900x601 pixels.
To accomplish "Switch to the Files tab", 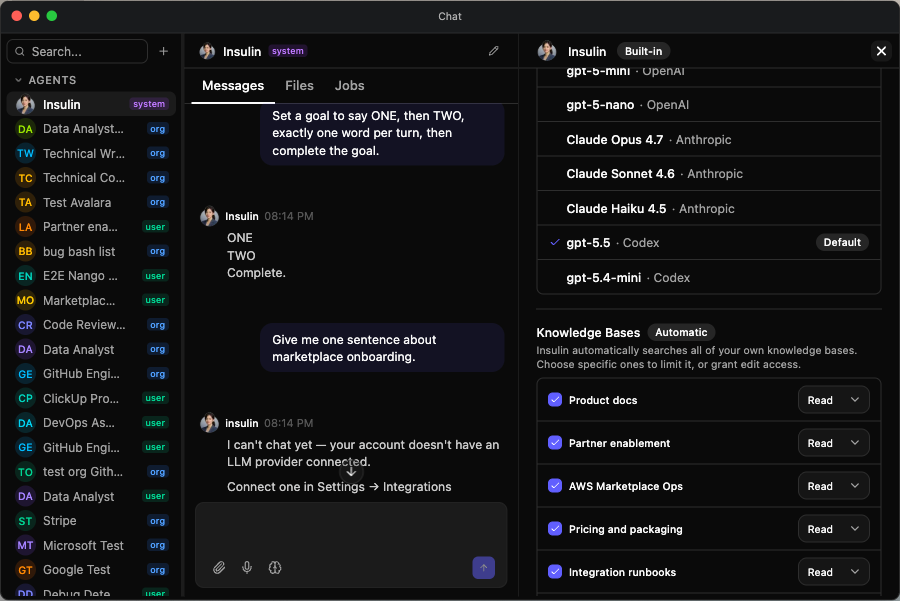I will (x=300, y=86).
